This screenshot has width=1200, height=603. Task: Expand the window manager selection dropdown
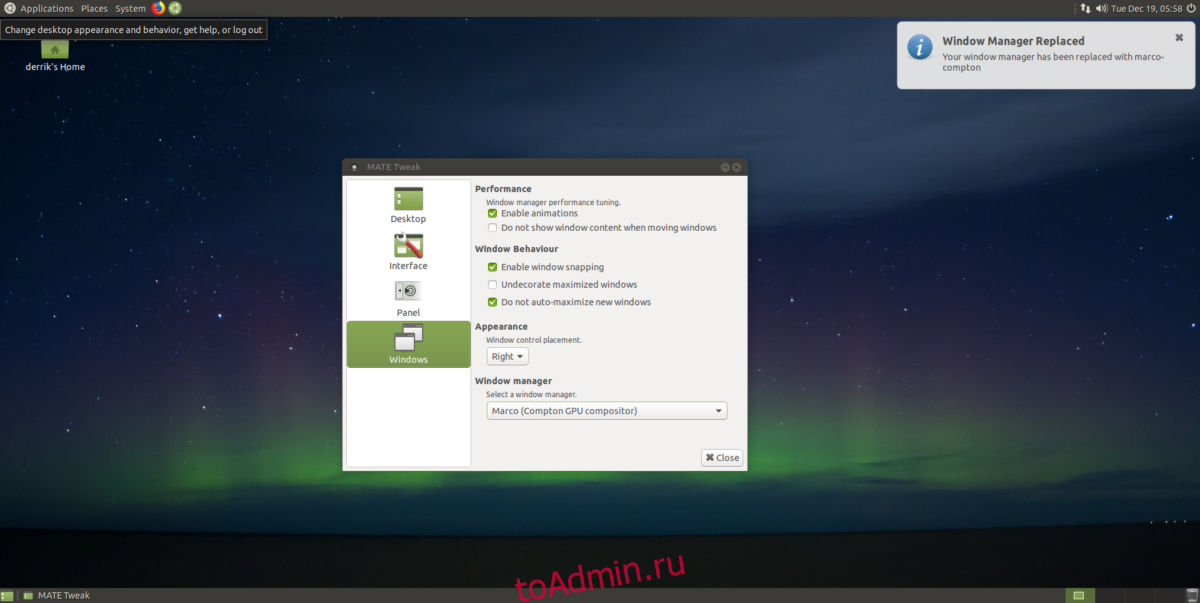coord(606,411)
